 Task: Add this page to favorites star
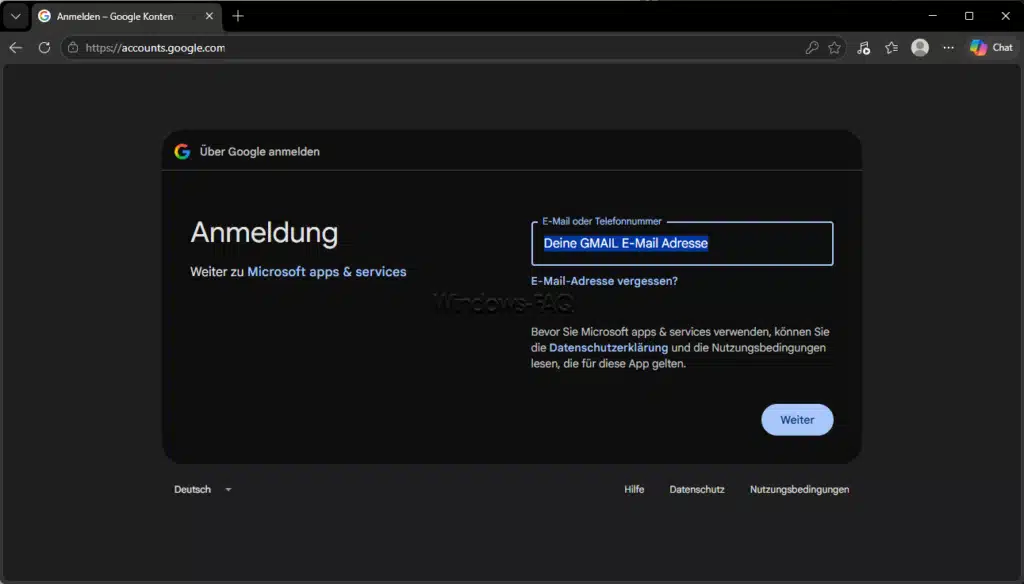click(834, 48)
